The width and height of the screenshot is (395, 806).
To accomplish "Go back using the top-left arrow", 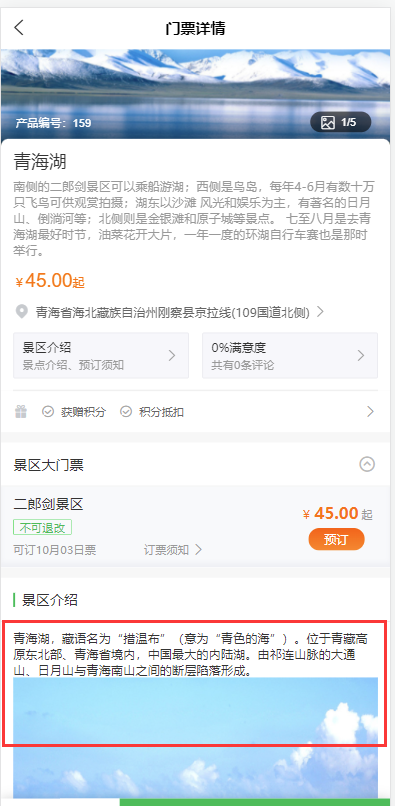I will 19,27.
